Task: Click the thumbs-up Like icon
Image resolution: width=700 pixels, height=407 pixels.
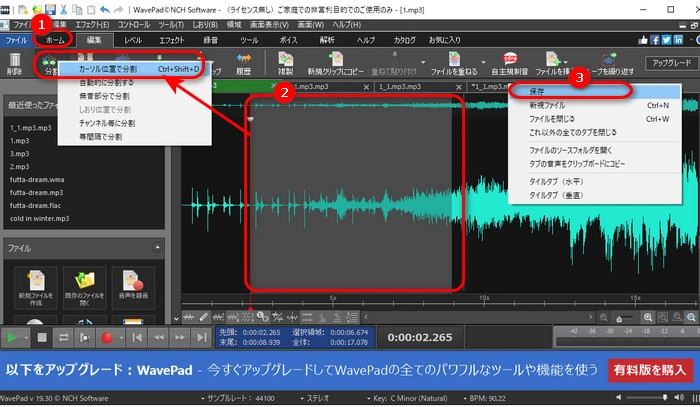Action: coord(643,40)
